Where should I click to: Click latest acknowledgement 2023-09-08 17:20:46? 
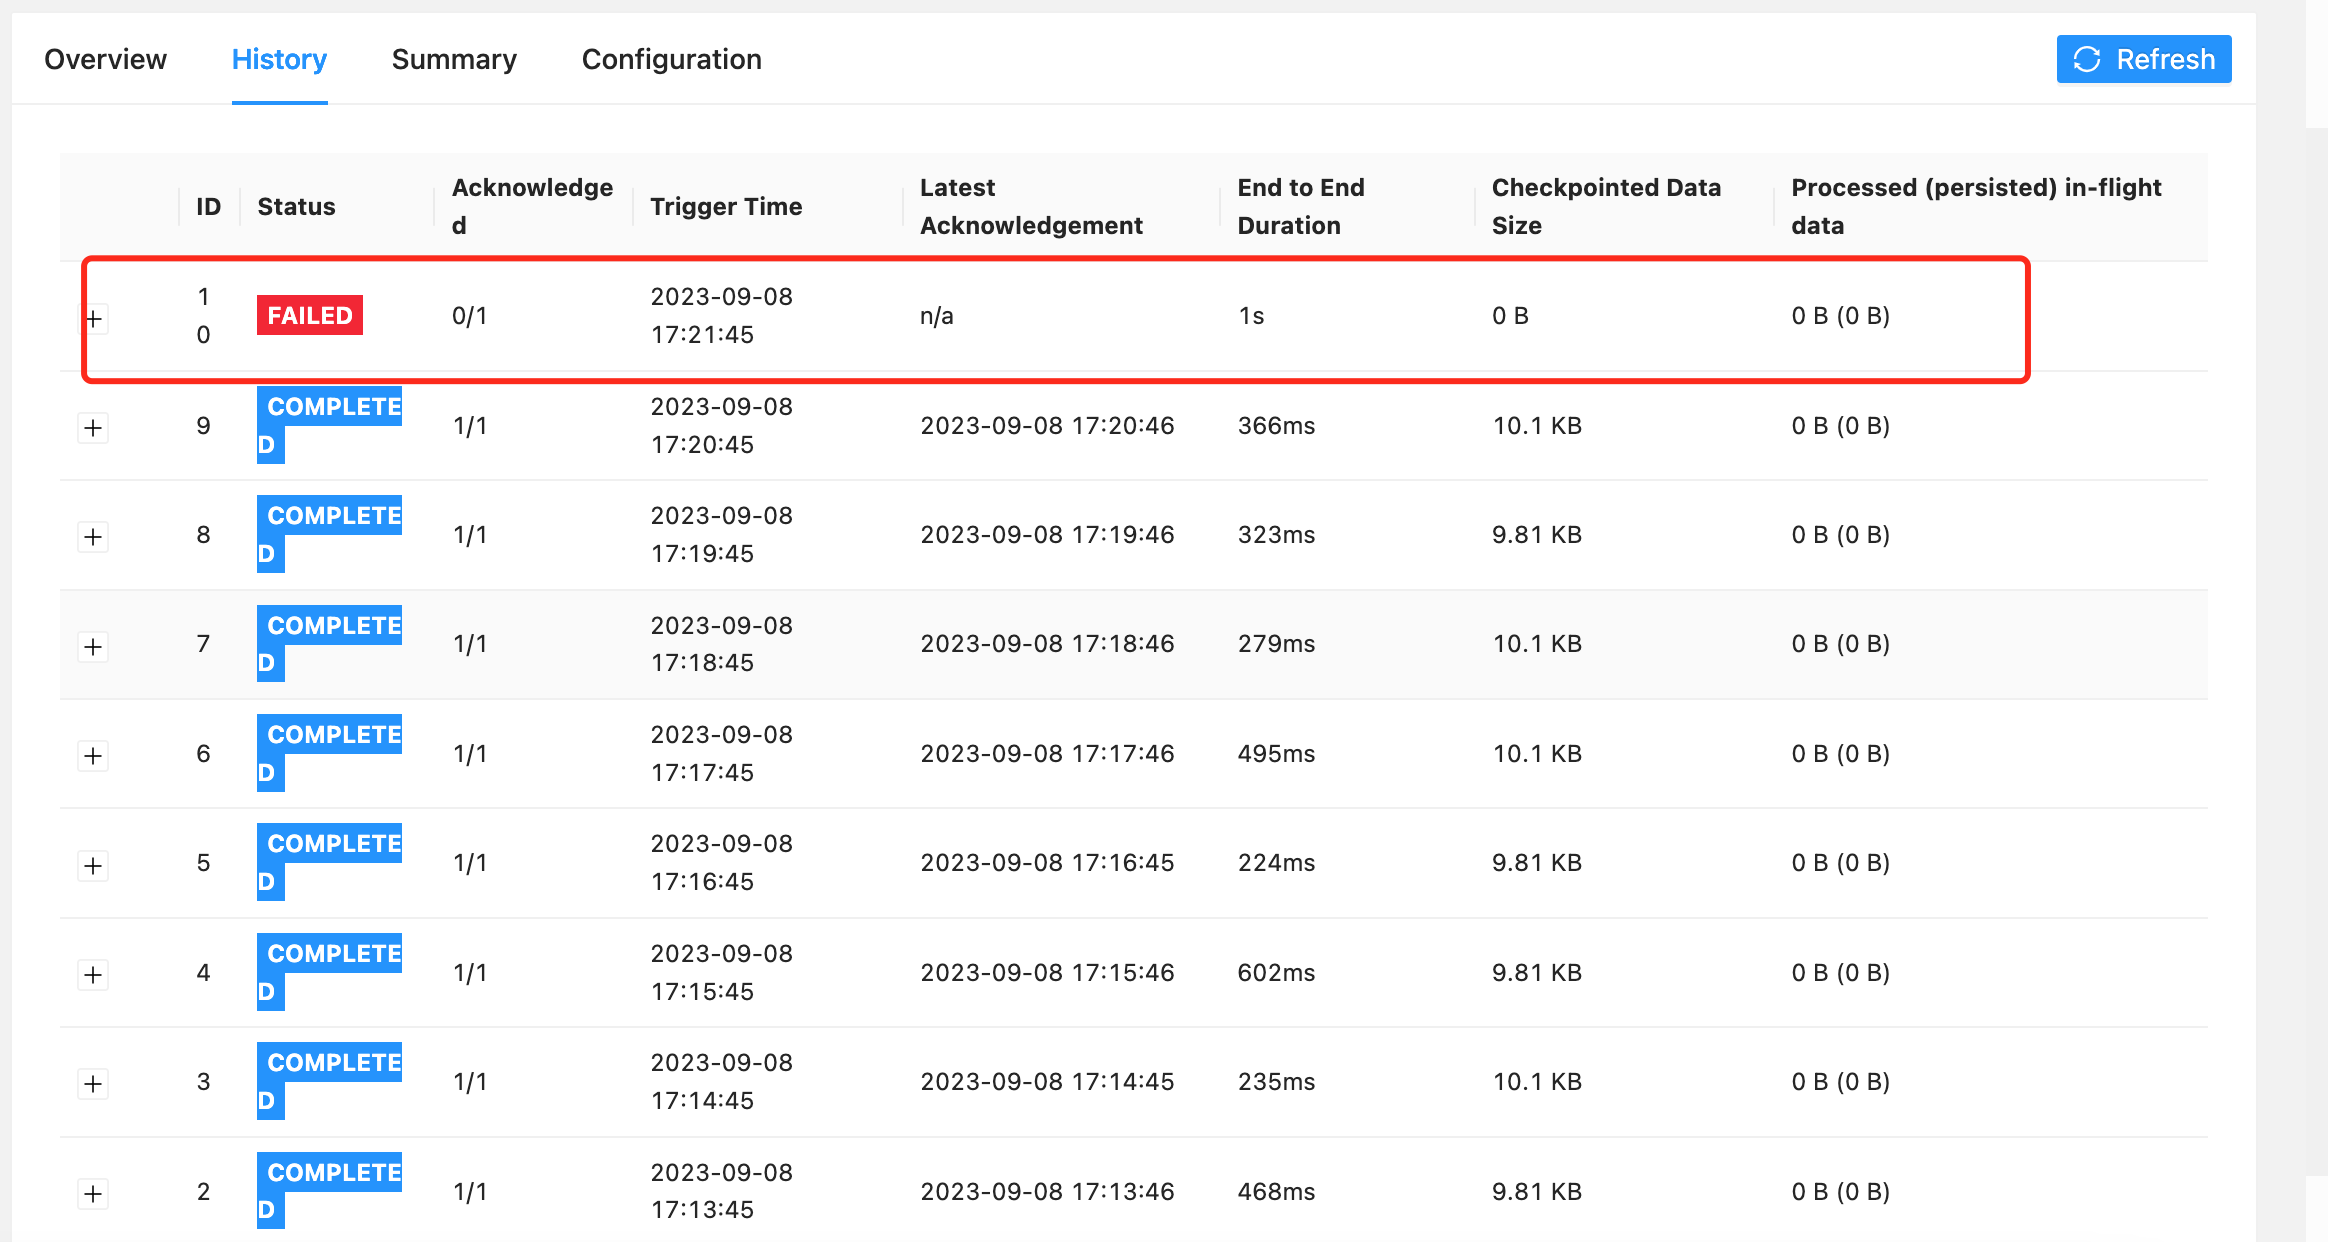(x=1047, y=425)
